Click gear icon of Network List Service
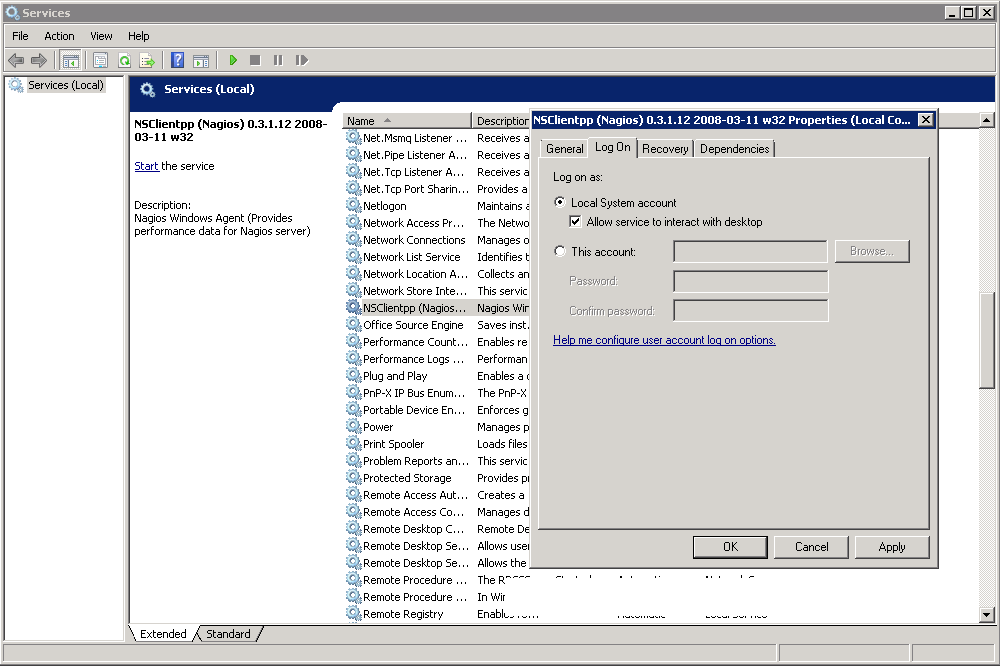This screenshot has height=666, width=1000. [x=353, y=256]
